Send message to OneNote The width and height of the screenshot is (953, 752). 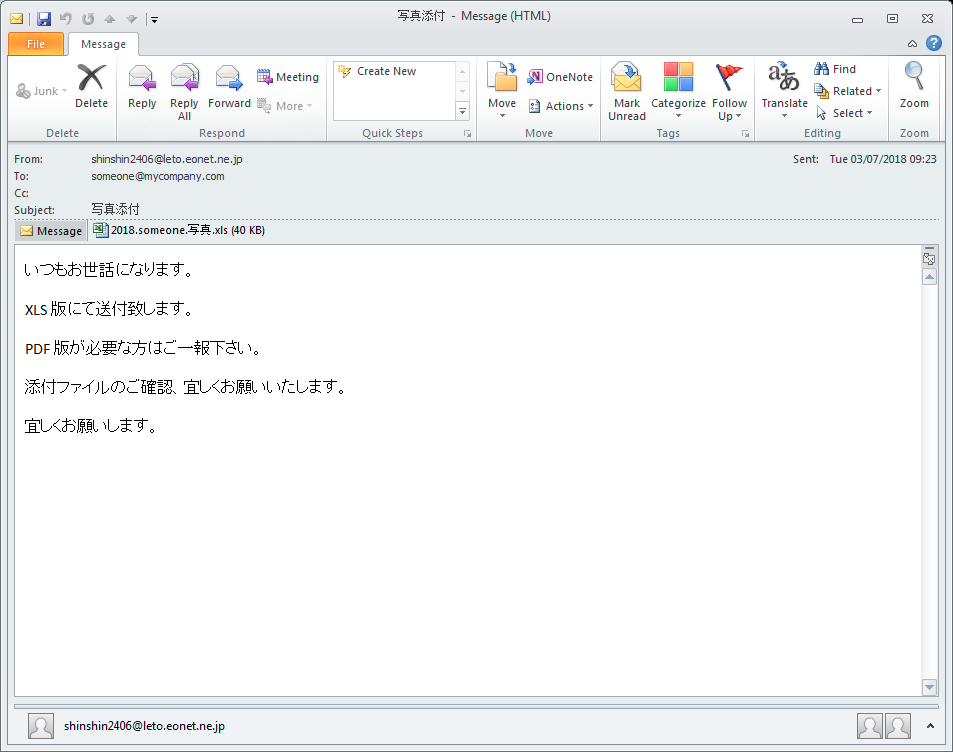coord(560,77)
